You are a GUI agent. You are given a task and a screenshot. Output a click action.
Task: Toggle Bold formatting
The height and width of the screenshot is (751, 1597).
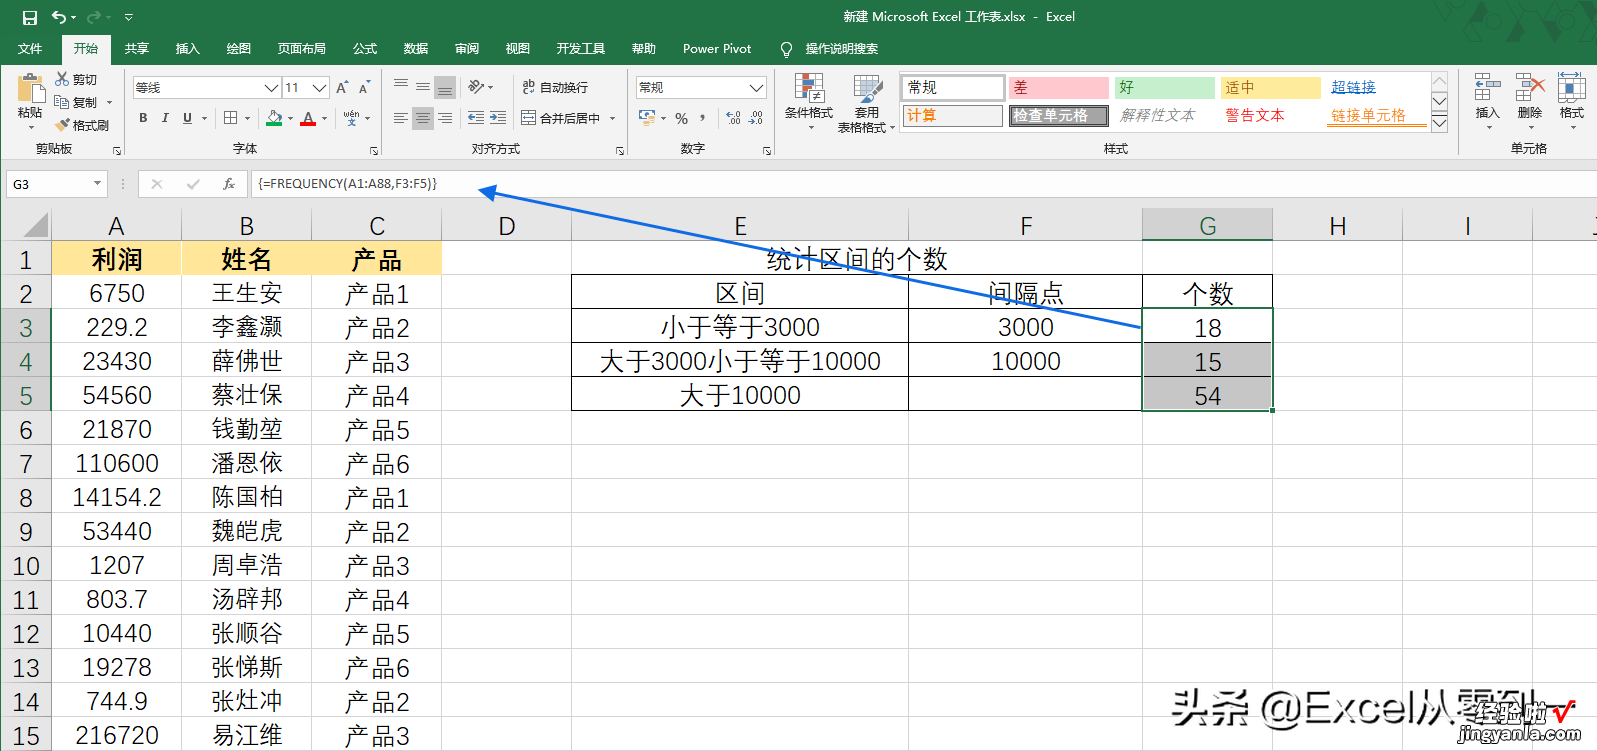tap(143, 118)
